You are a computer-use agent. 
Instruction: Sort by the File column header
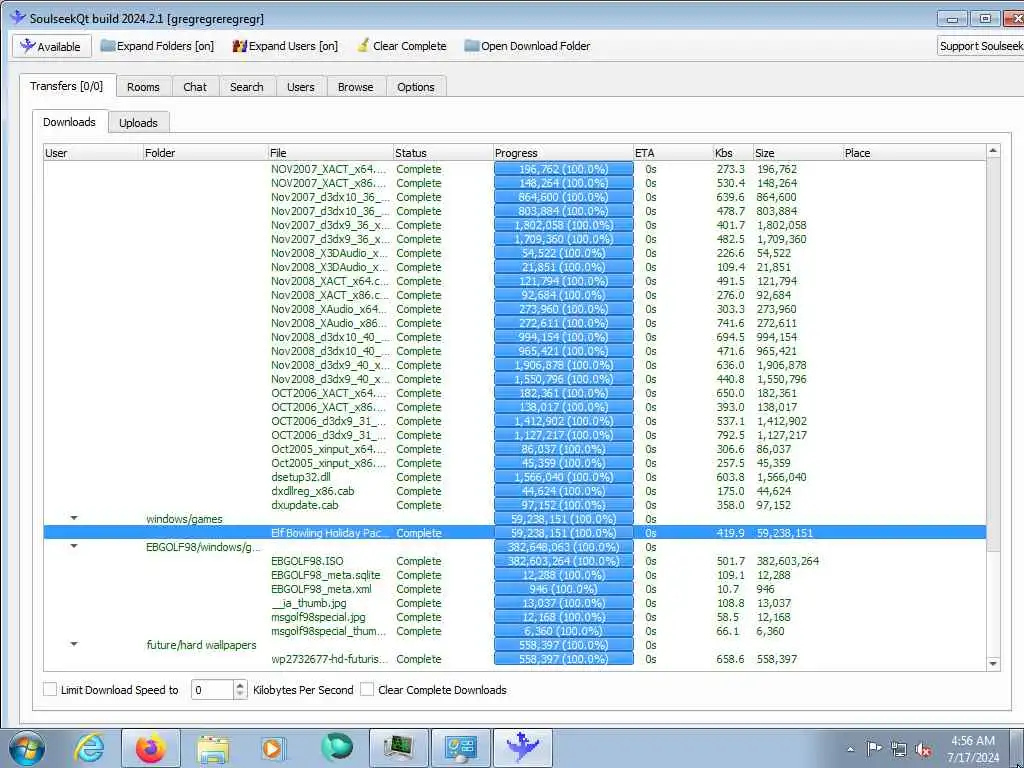[330, 153]
